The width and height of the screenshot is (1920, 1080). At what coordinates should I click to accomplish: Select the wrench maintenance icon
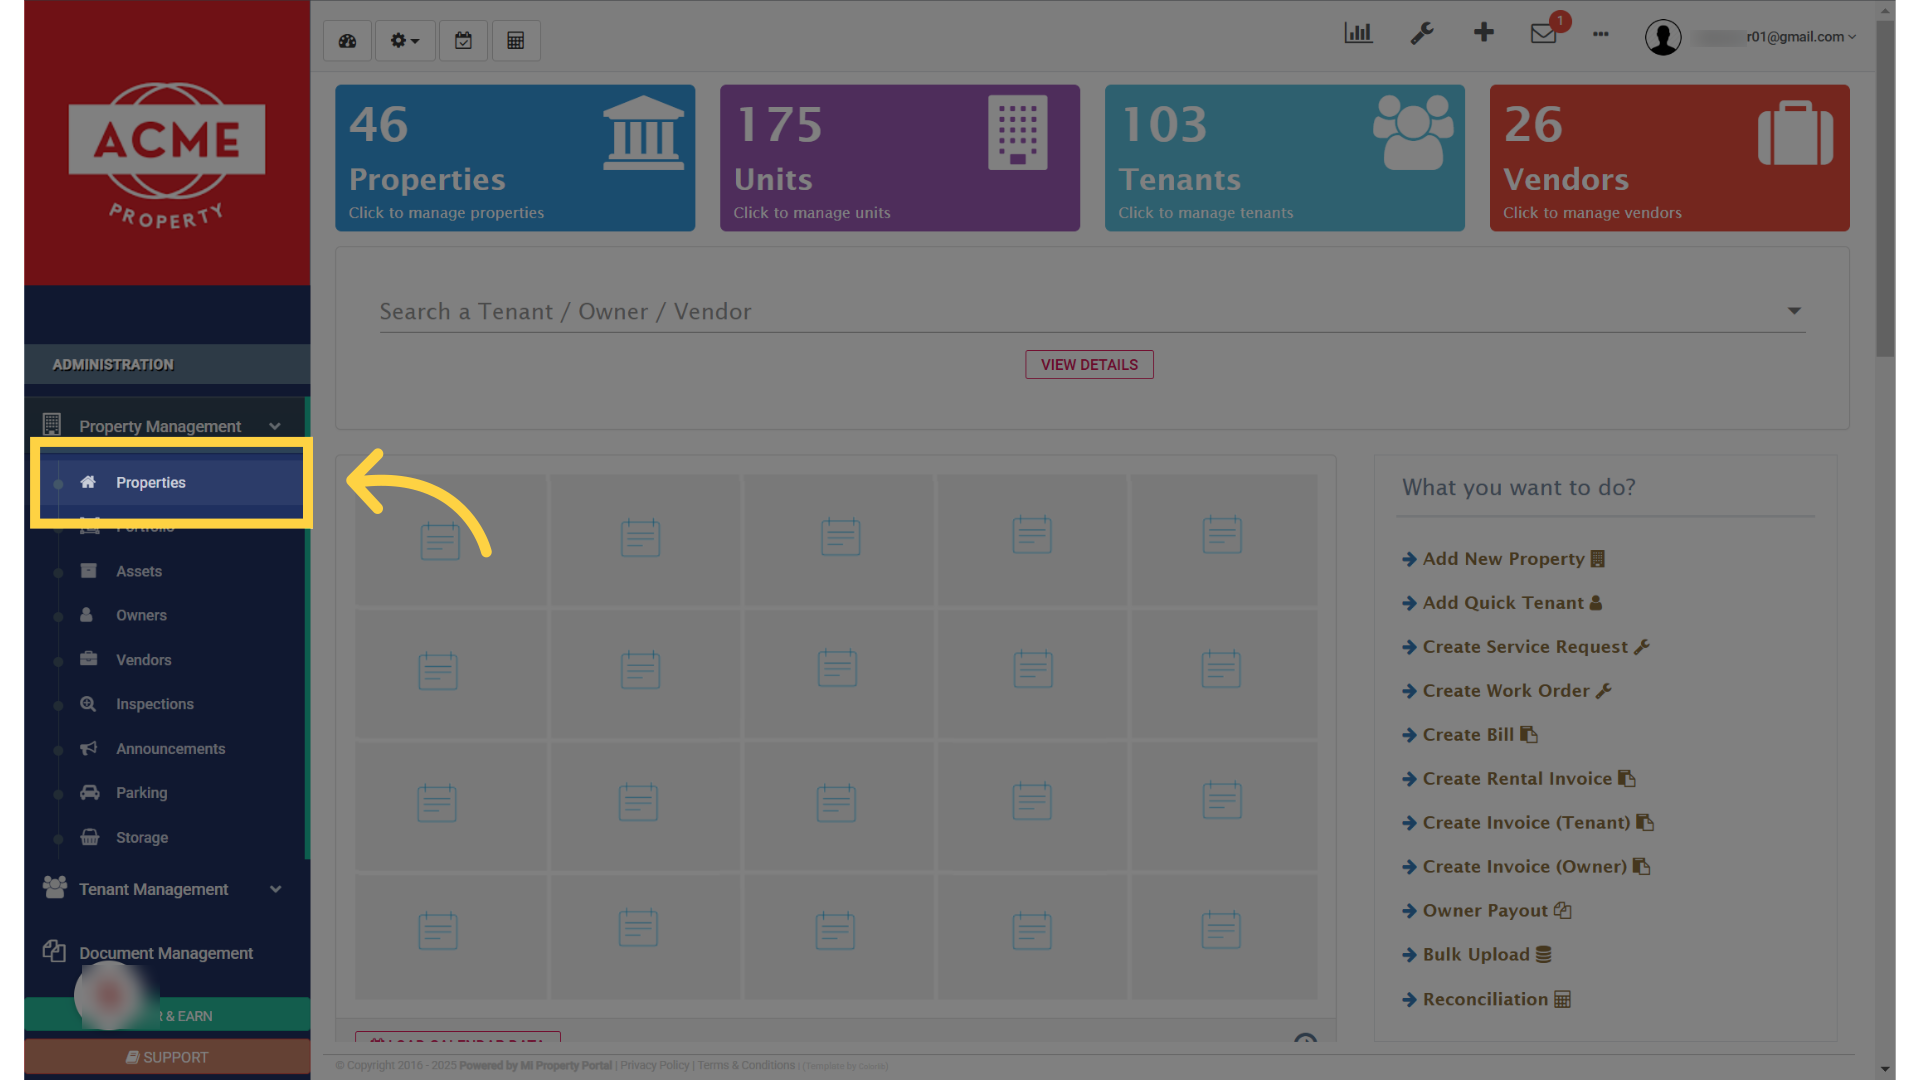1422,33
